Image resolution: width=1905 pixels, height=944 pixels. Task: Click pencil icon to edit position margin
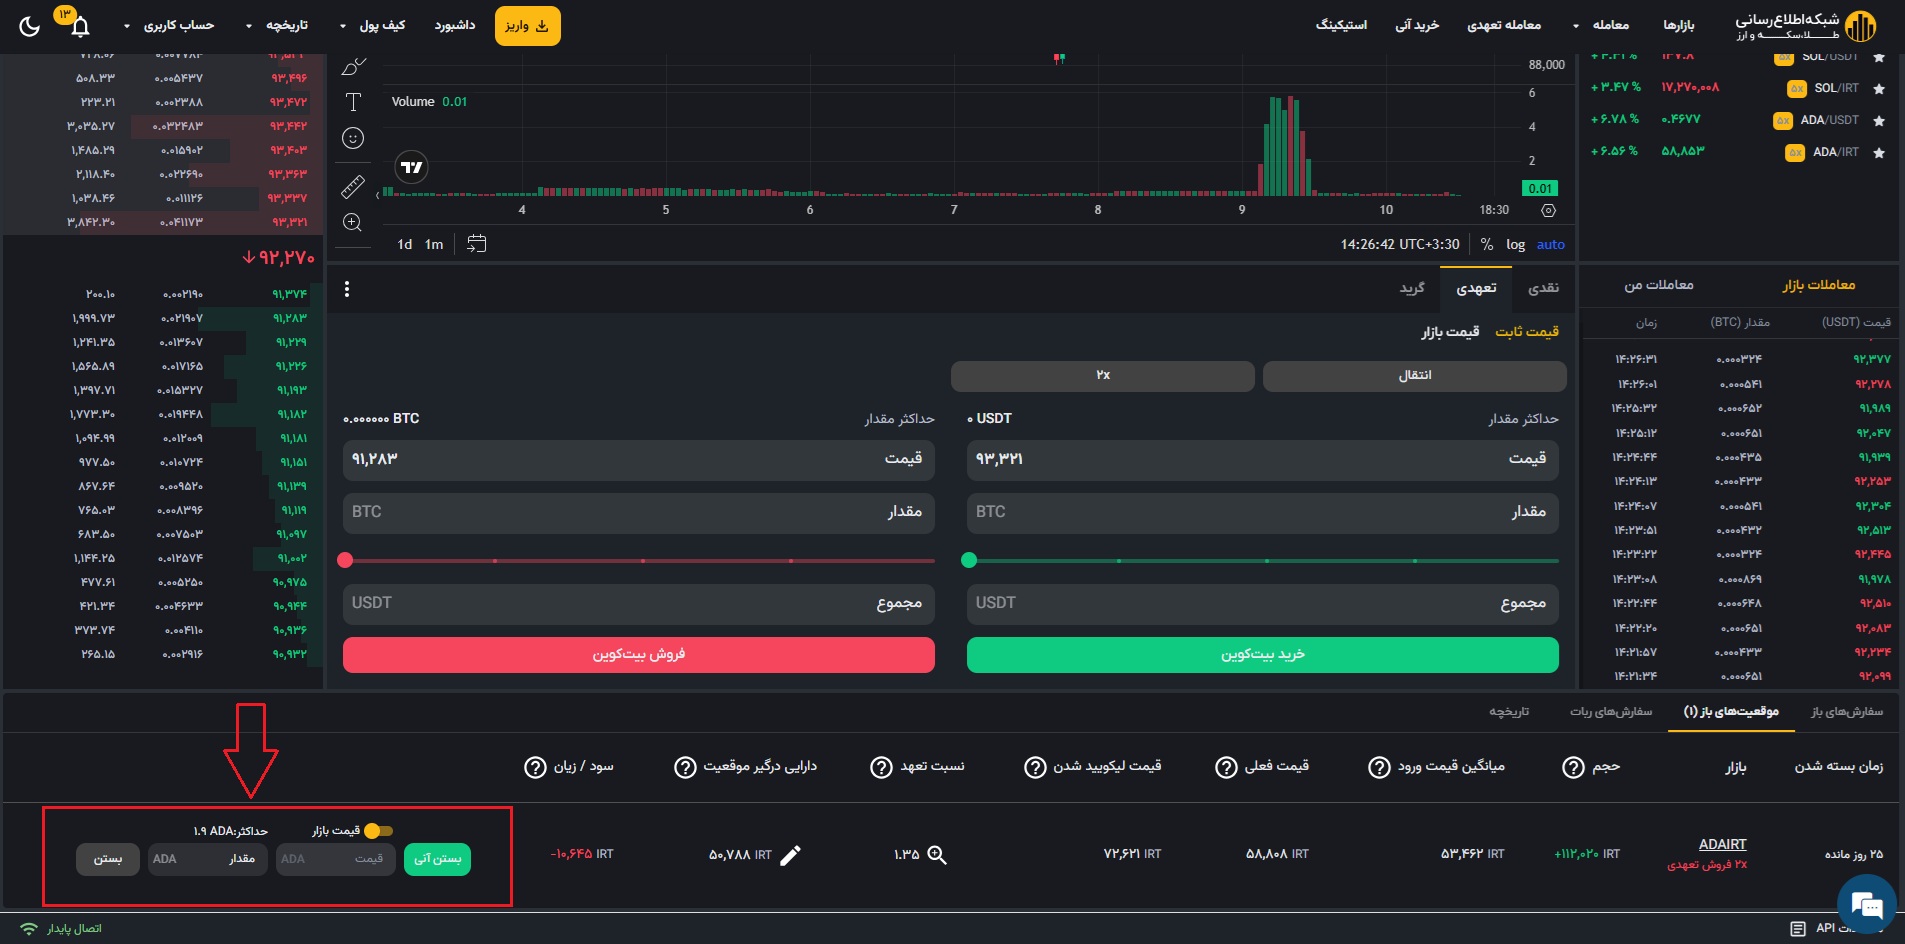pos(790,855)
